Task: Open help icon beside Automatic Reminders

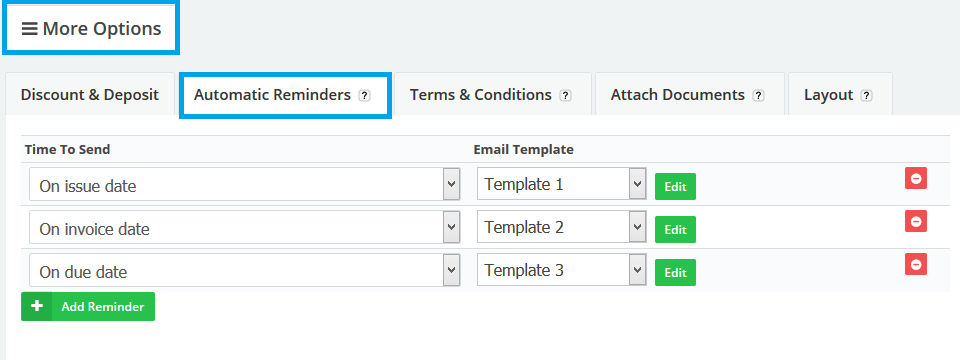Action: point(364,96)
